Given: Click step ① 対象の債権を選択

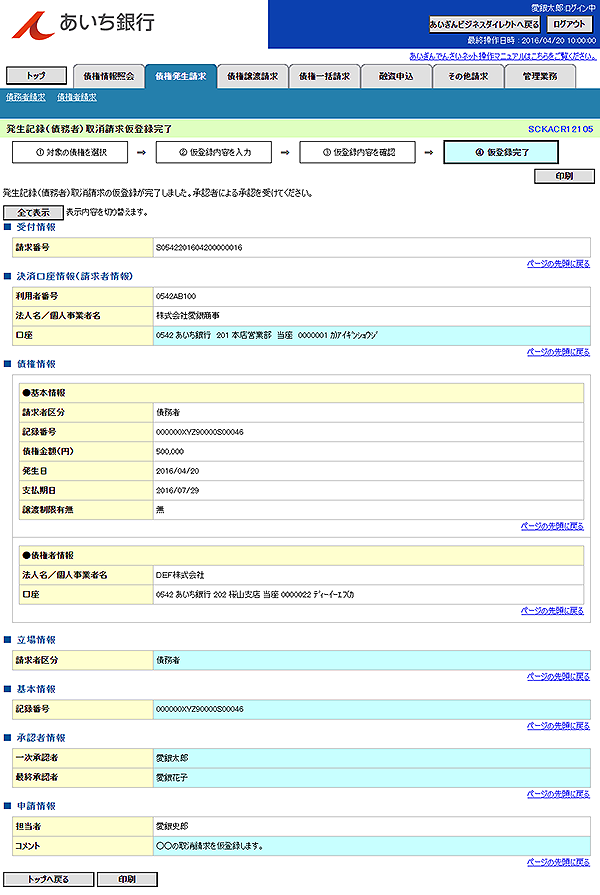Looking at the screenshot, I should click(x=70, y=152).
